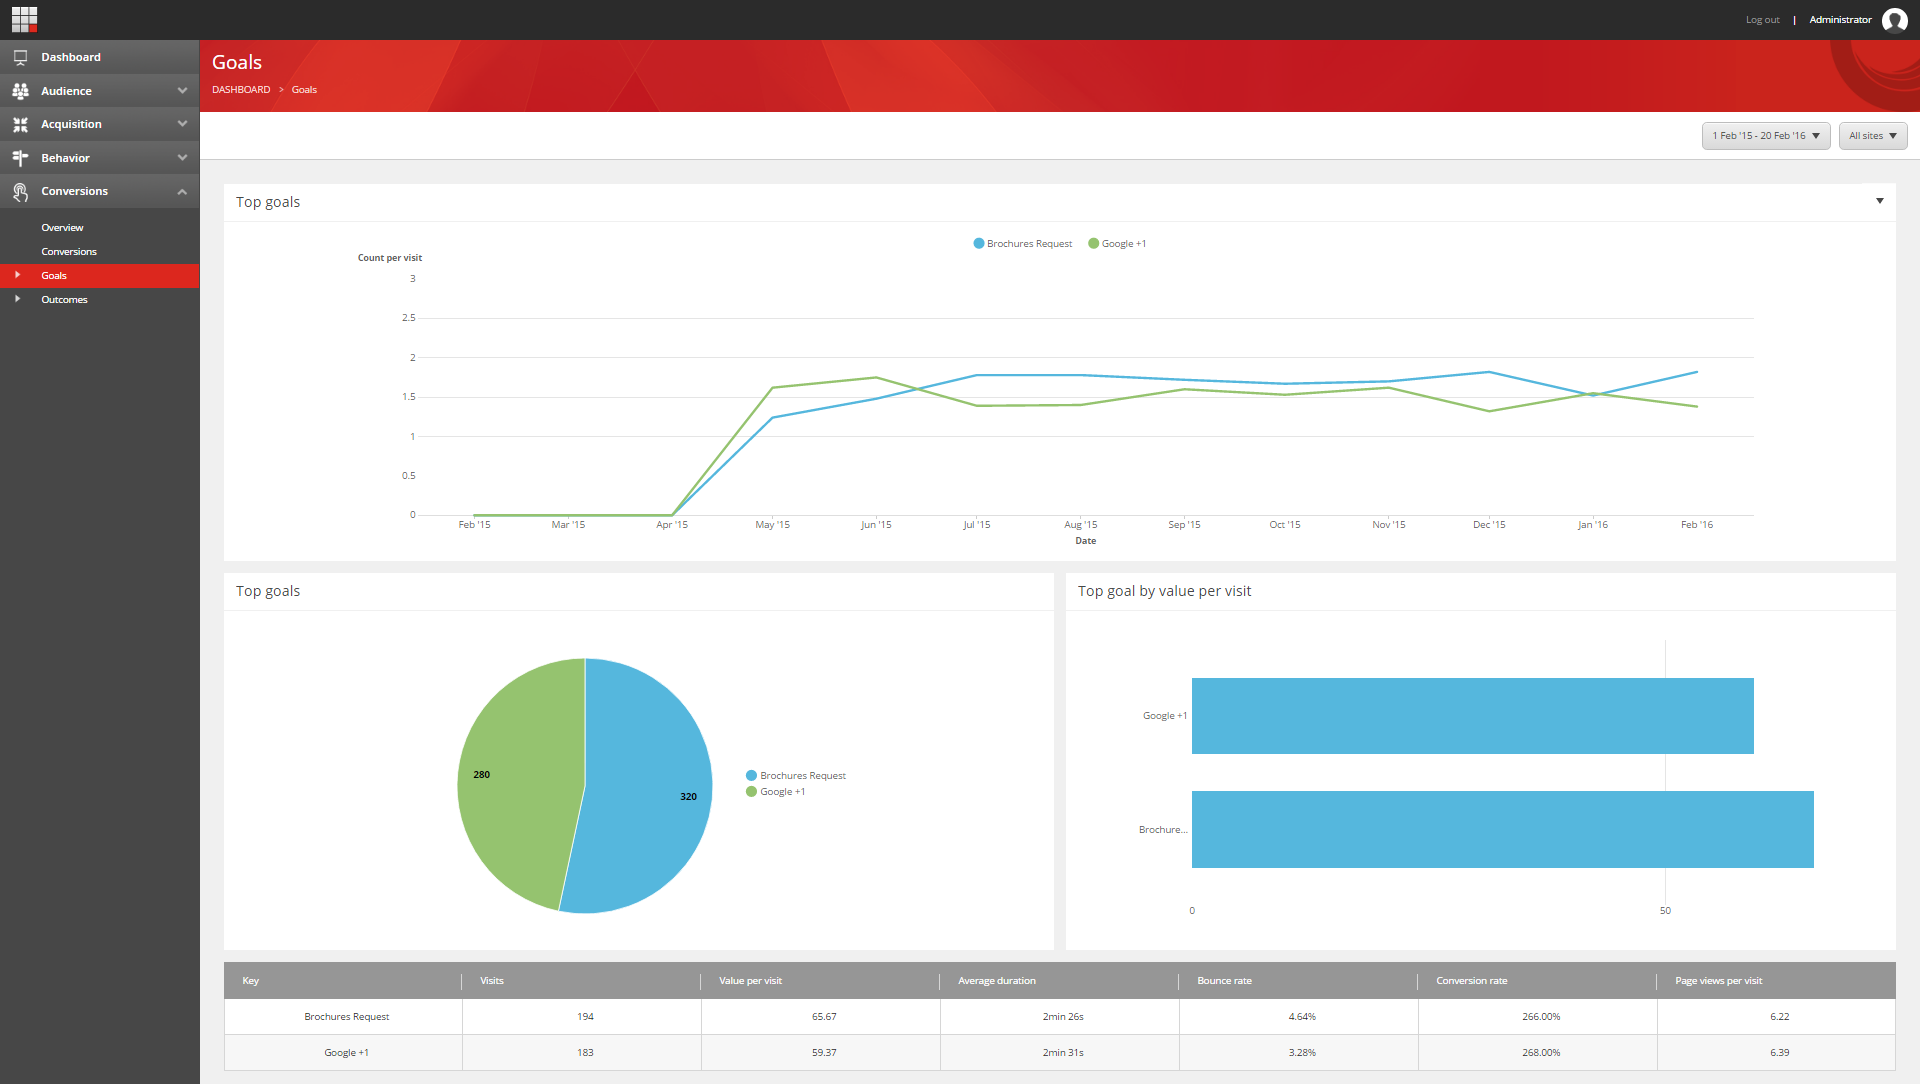This screenshot has width=1920, height=1084.
Task: Click the Goals page heading
Action: [237, 62]
